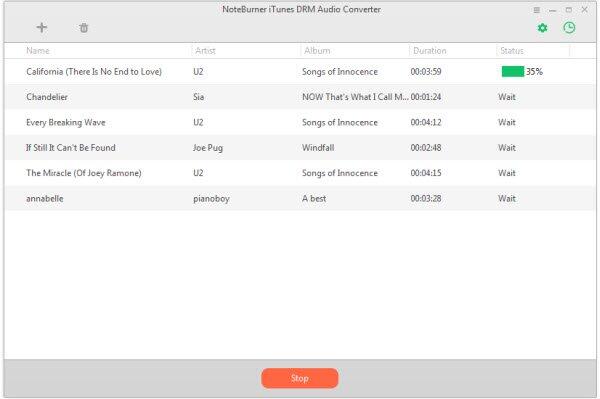Minimize the NoteBurner window
Screen dimensions: 600x399
pyautogui.click(x=552, y=10)
